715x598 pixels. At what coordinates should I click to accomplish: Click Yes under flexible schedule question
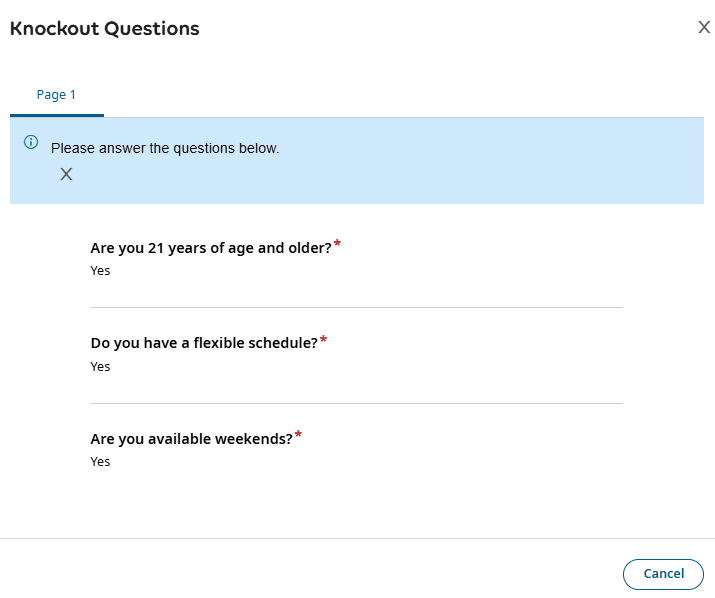click(x=100, y=367)
